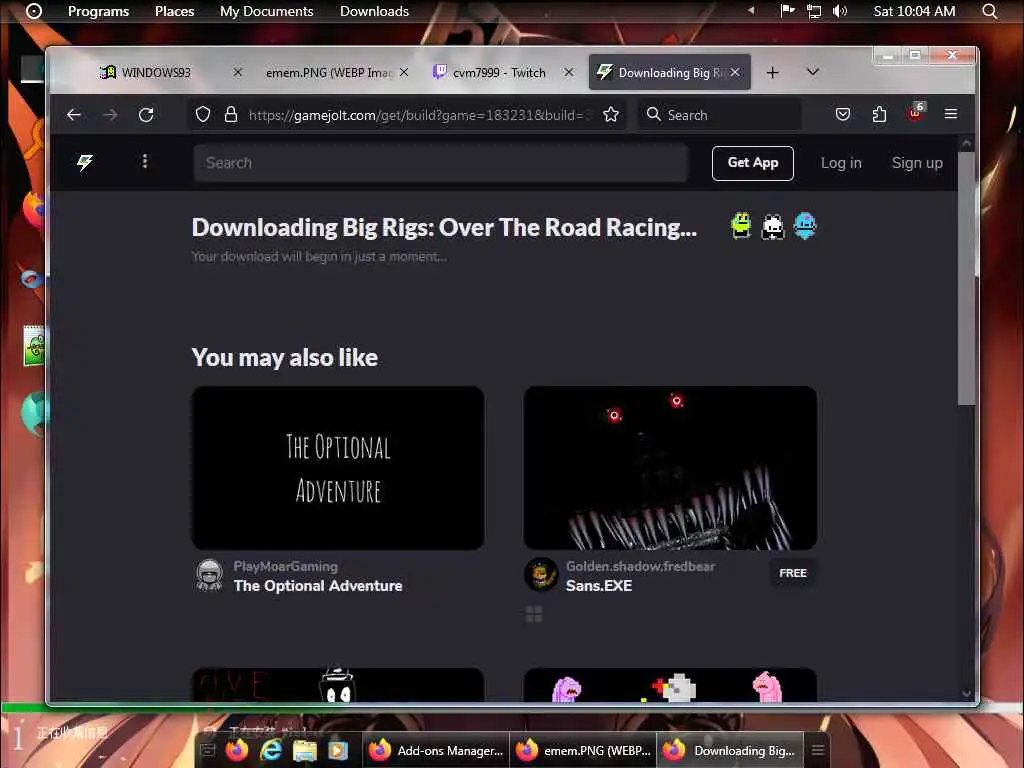Visit Golden.shadow.fredbear developer profile
The height and width of the screenshot is (768, 1024).
pyautogui.click(x=640, y=566)
